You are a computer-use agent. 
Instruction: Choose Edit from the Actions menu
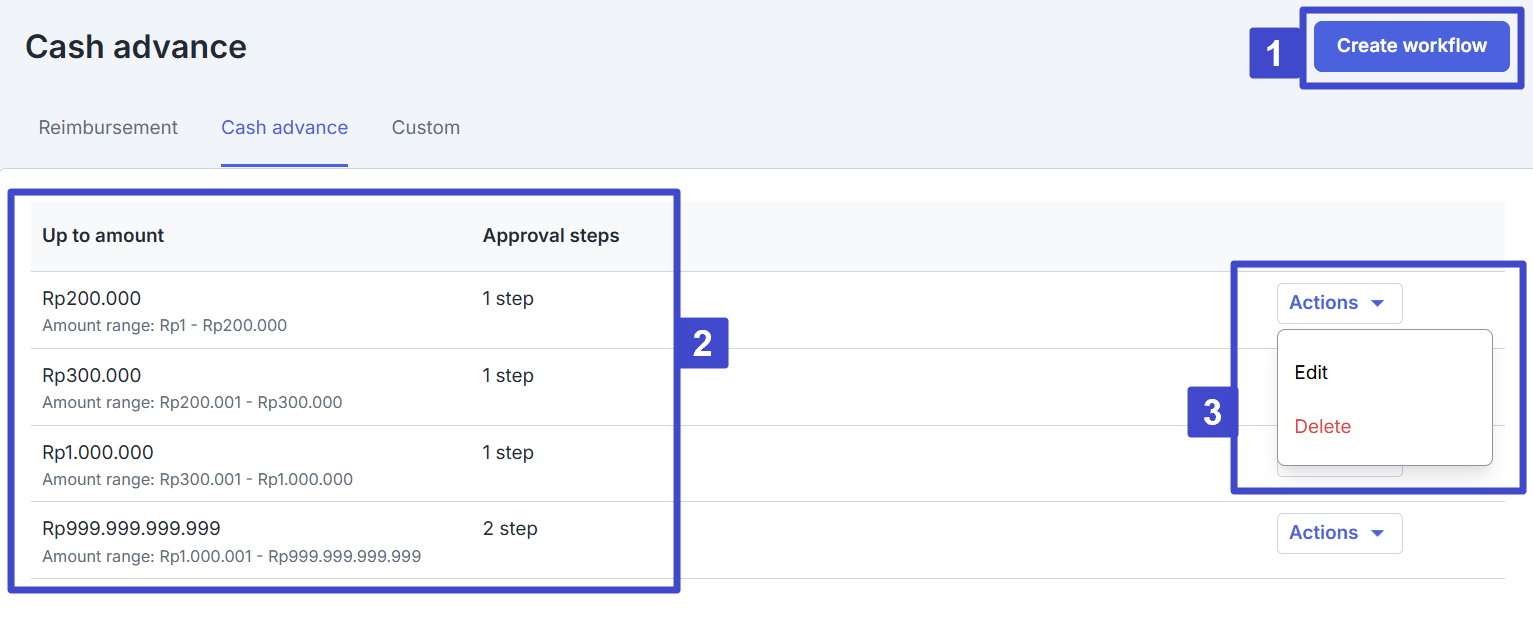(x=1311, y=372)
